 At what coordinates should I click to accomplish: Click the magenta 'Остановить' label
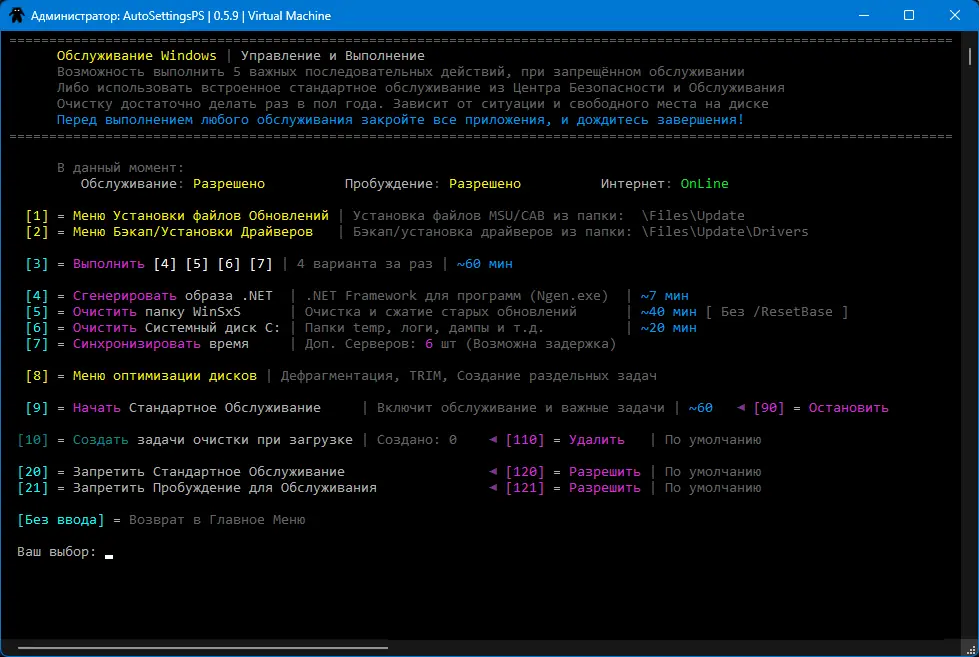pyautogui.click(x=849, y=407)
